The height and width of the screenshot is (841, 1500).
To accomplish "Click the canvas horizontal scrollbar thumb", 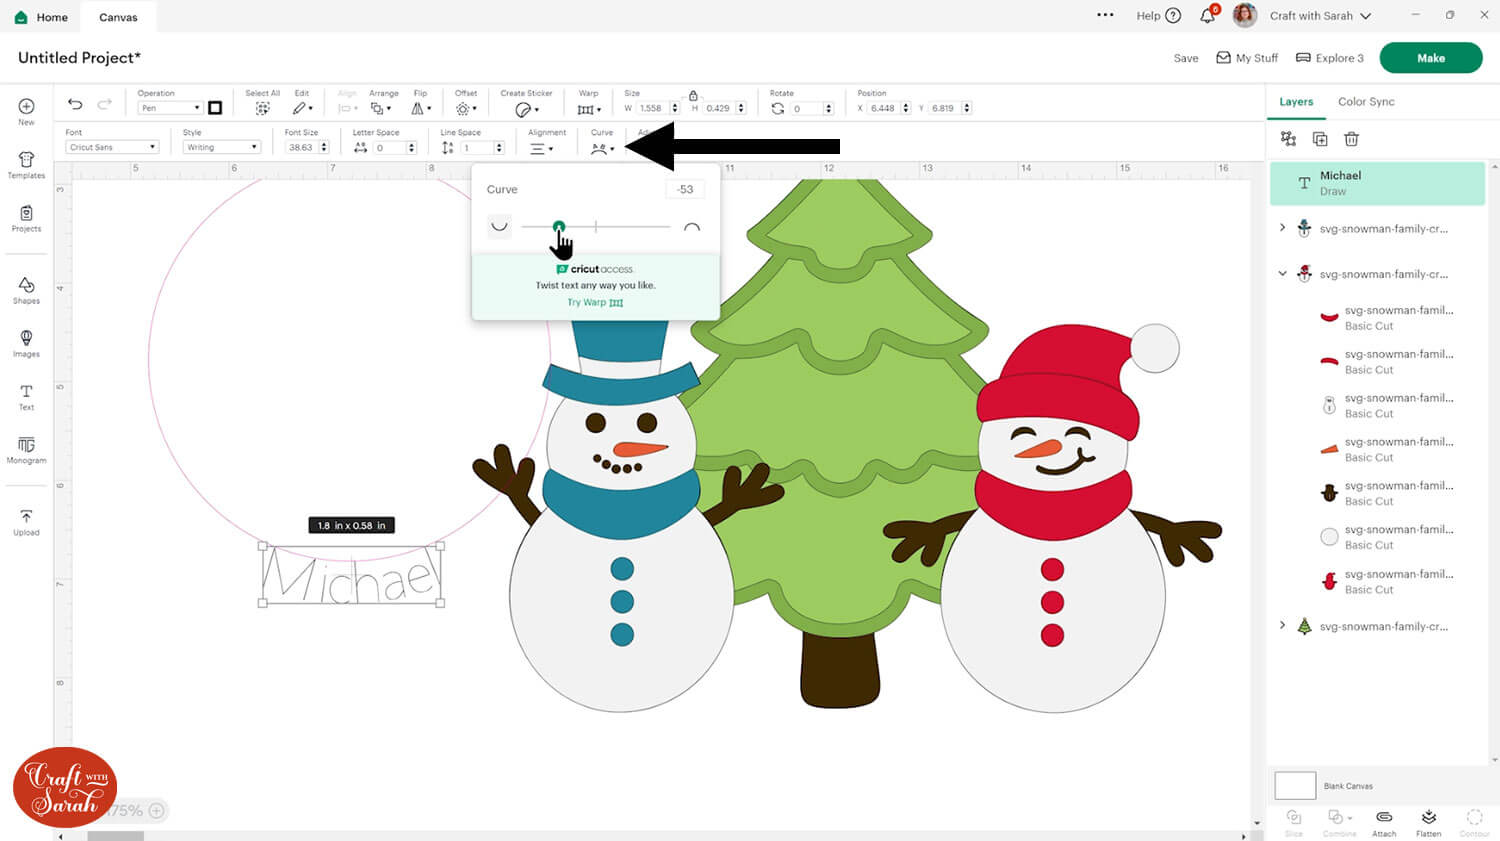I will [x=116, y=836].
